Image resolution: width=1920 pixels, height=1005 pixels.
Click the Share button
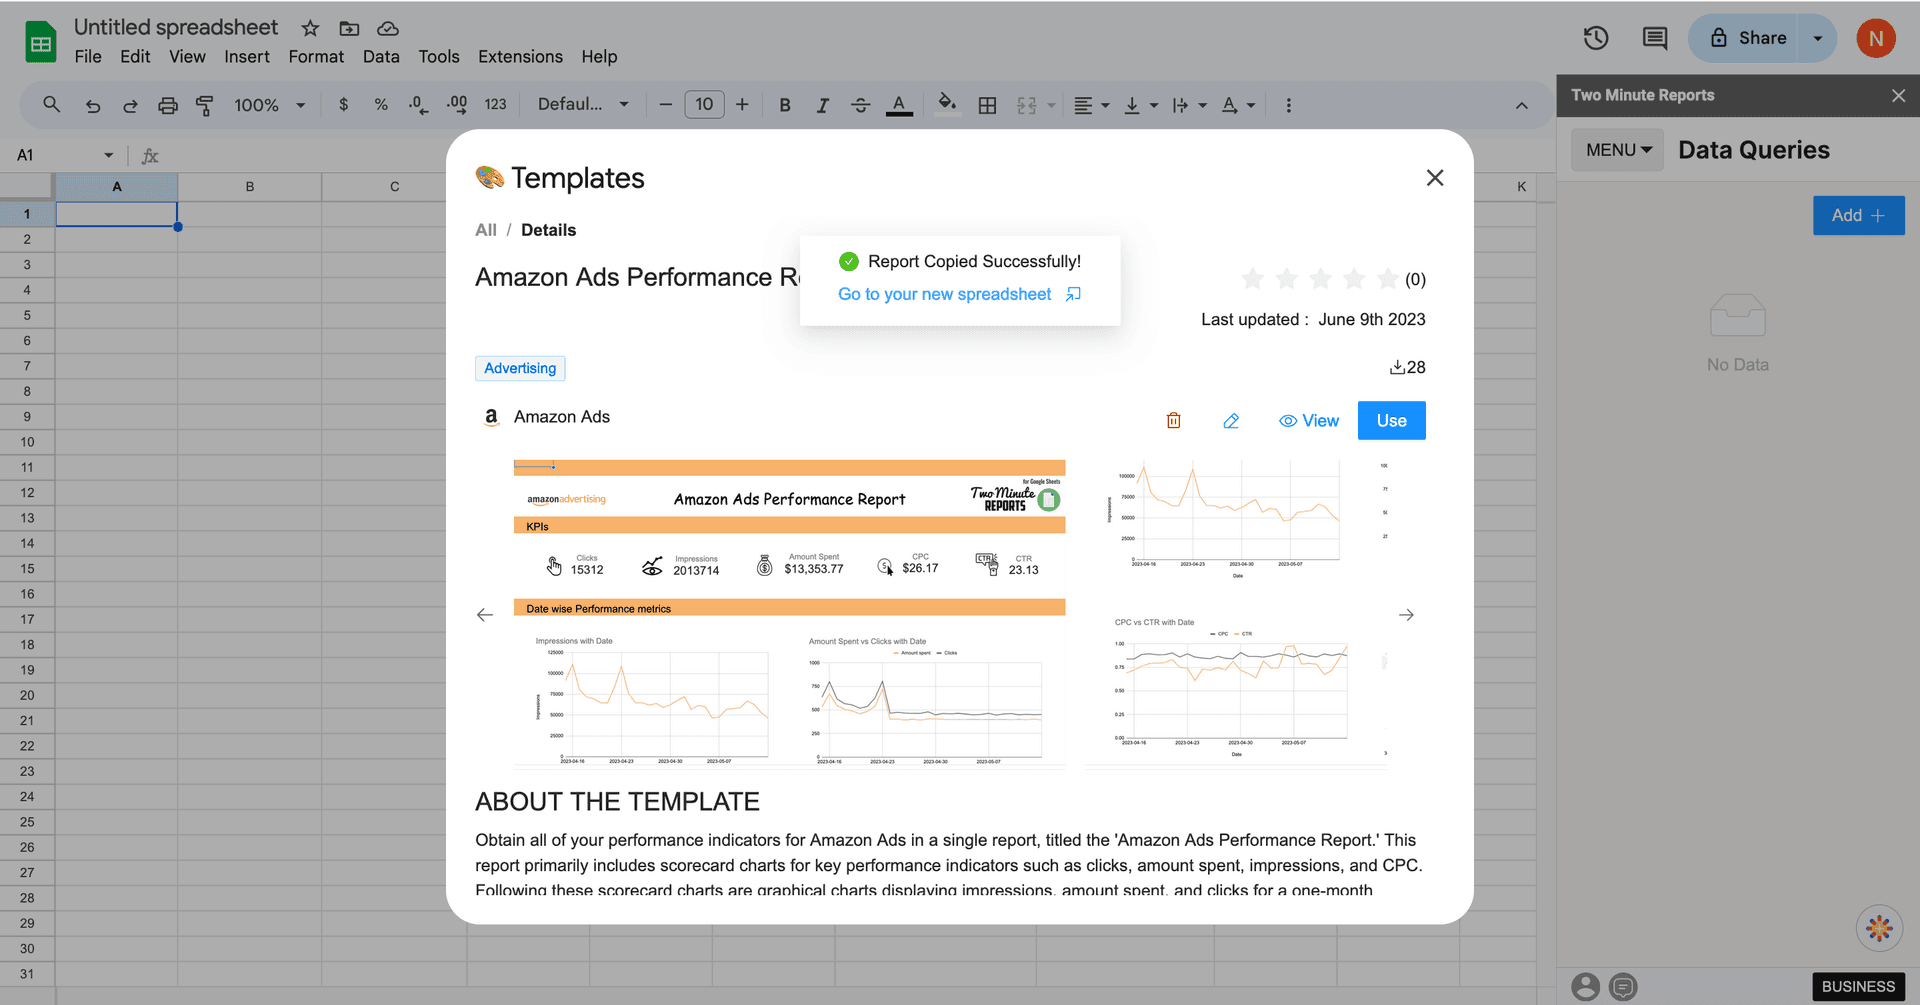(x=1748, y=38)
